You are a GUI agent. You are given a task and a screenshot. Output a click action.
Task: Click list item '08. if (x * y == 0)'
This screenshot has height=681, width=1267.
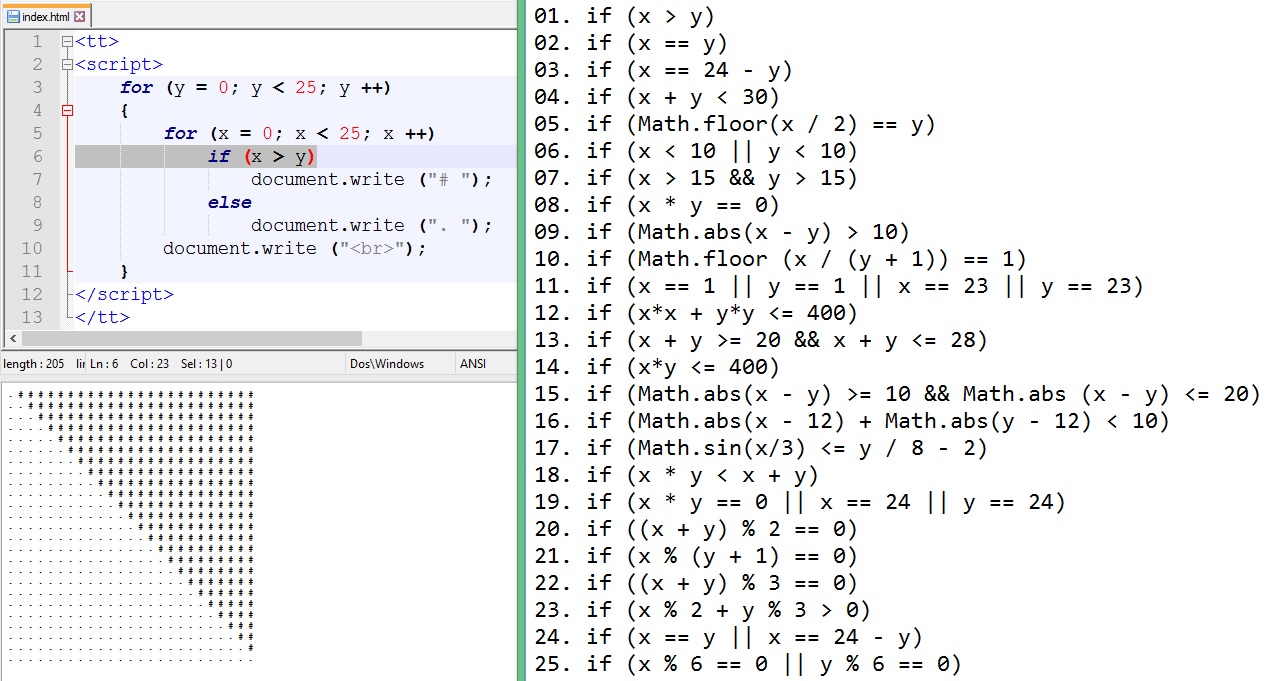click(x=657, y=205)
